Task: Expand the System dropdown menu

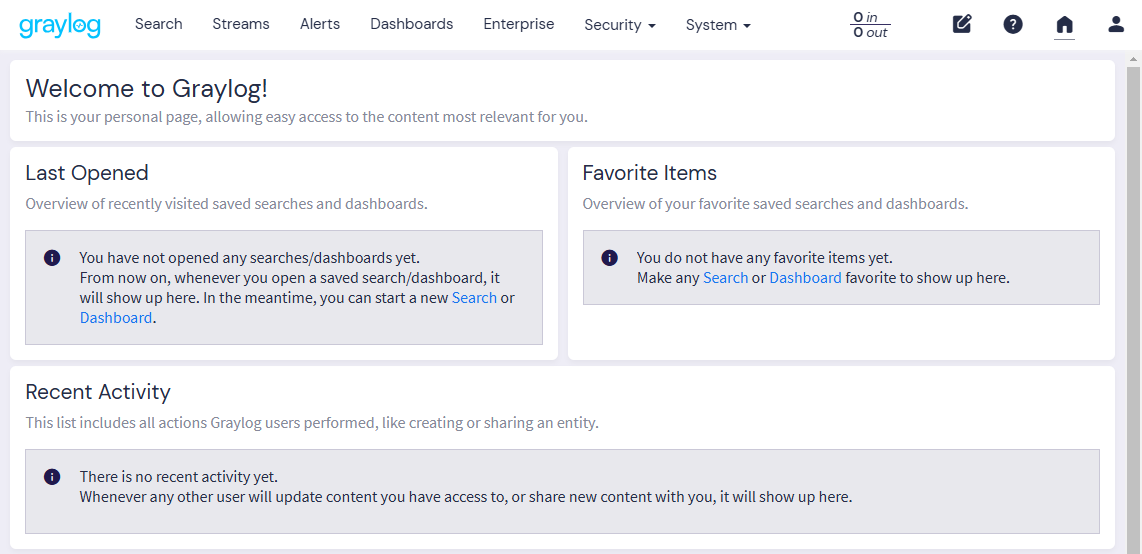Action: click(x=717, y=25)
